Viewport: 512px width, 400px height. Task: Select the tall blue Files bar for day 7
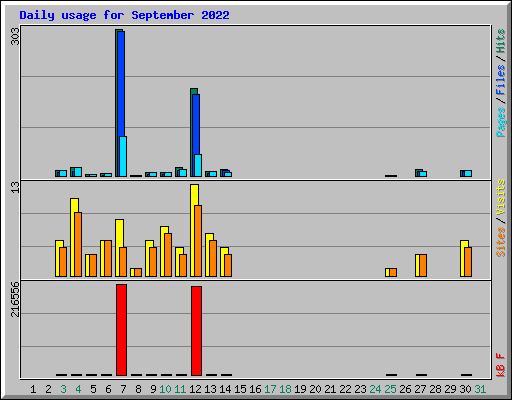[121, 83]
